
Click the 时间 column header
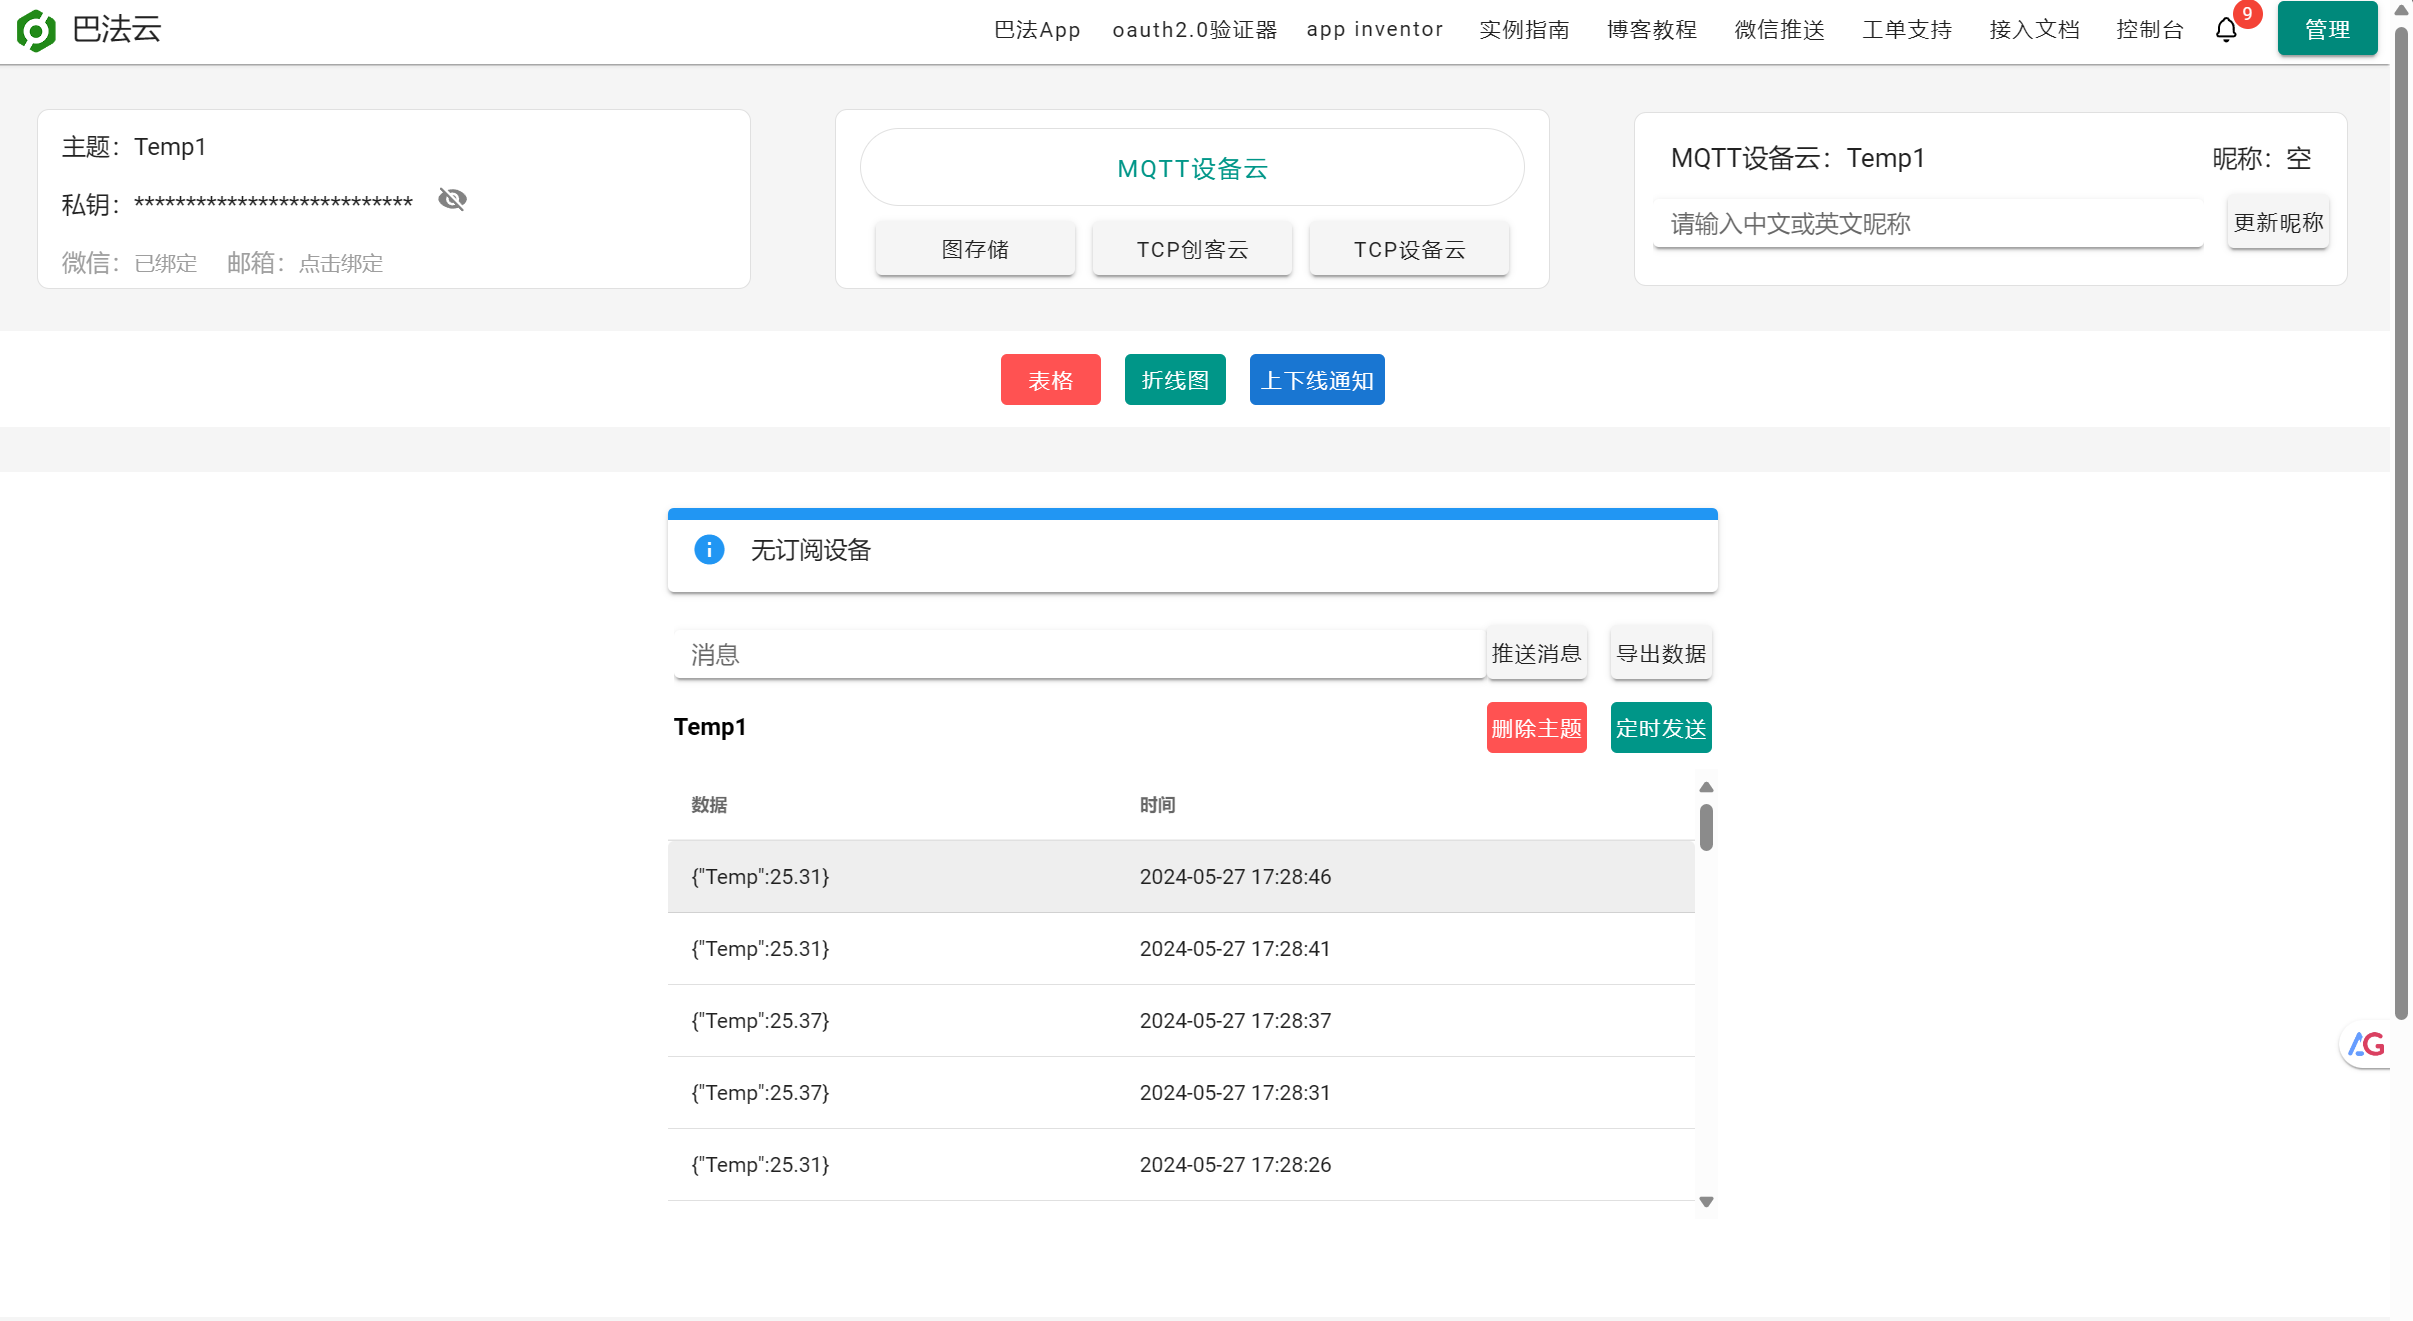(1157, 805)
